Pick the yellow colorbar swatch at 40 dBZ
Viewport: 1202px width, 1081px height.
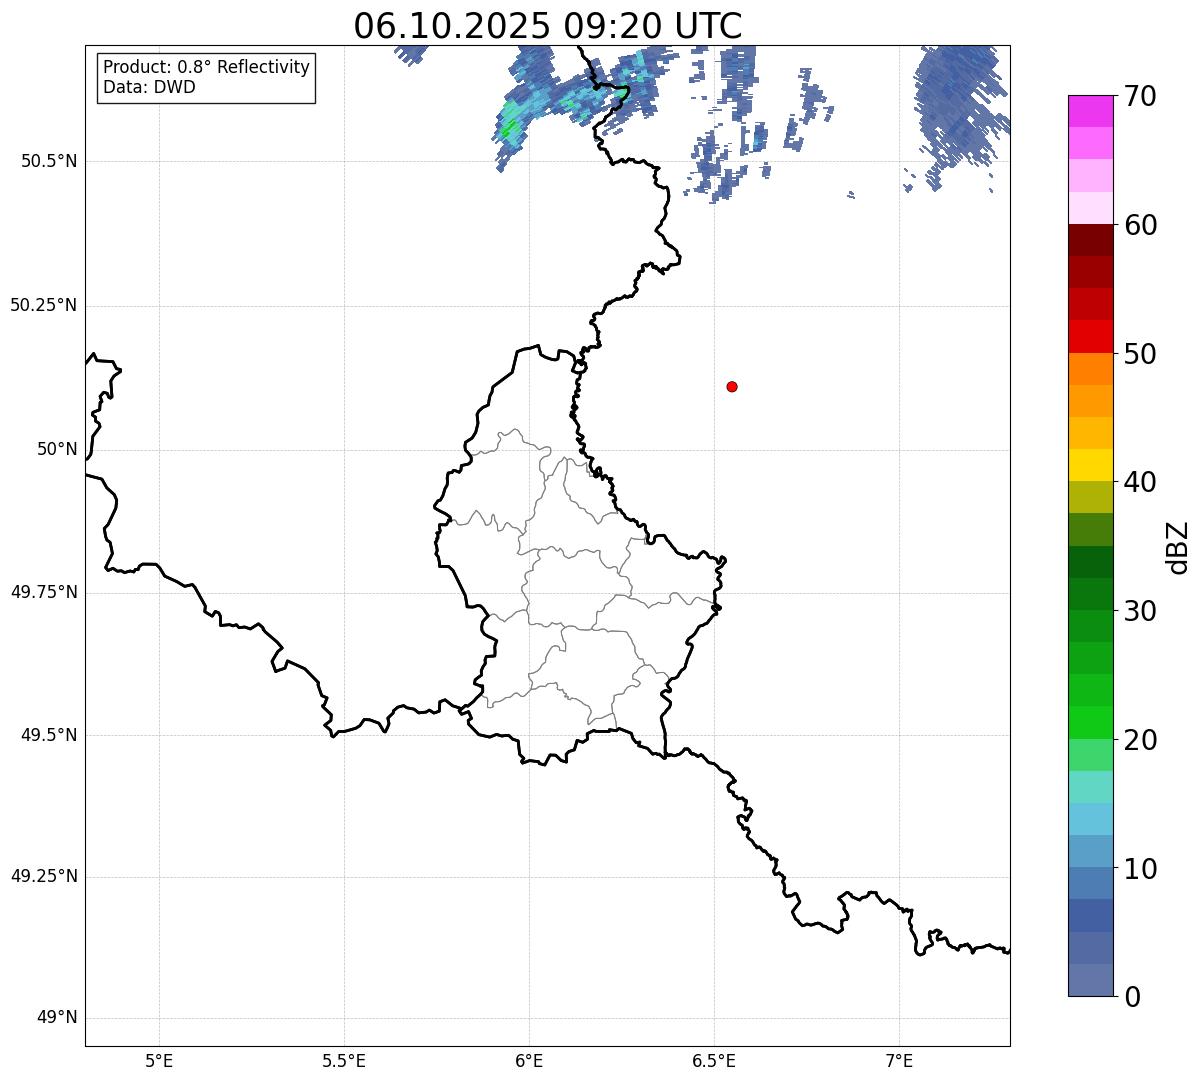tap(1090, 466)
